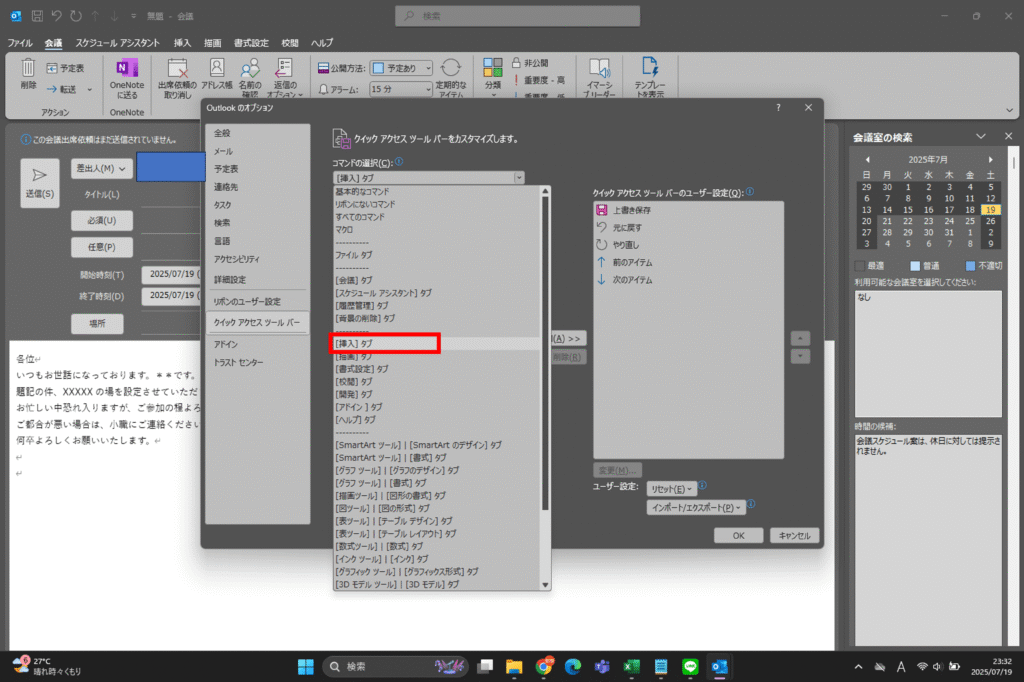Viewport: 1024px width, 682px height.
Task: Open インポート/エクスポート(P) dropdown
Action: 696,508
